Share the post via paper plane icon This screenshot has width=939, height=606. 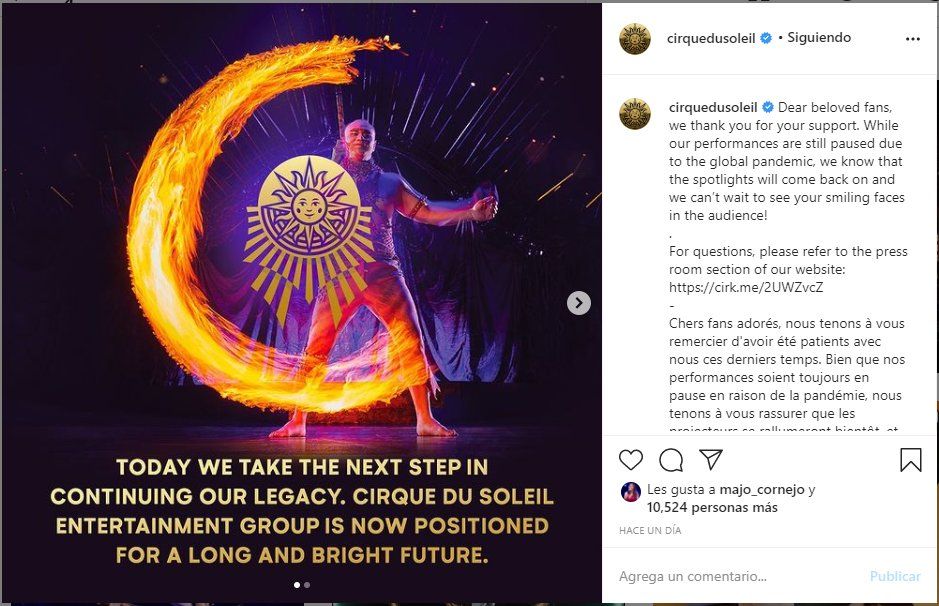click(x=711, y=460)
